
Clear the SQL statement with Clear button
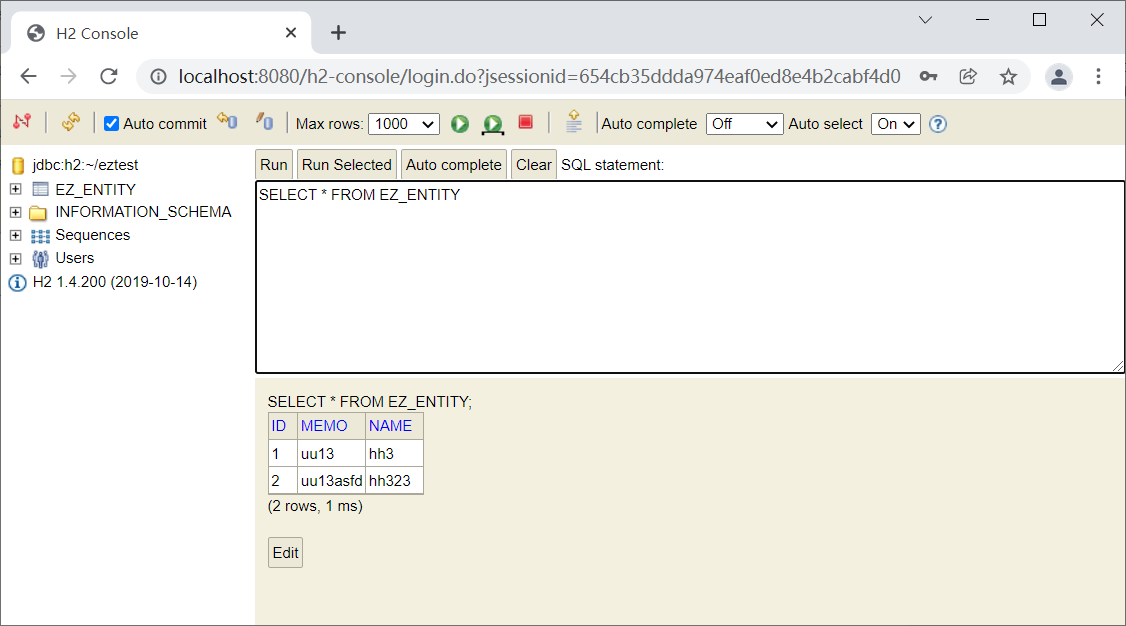click(x=534, y=164)
